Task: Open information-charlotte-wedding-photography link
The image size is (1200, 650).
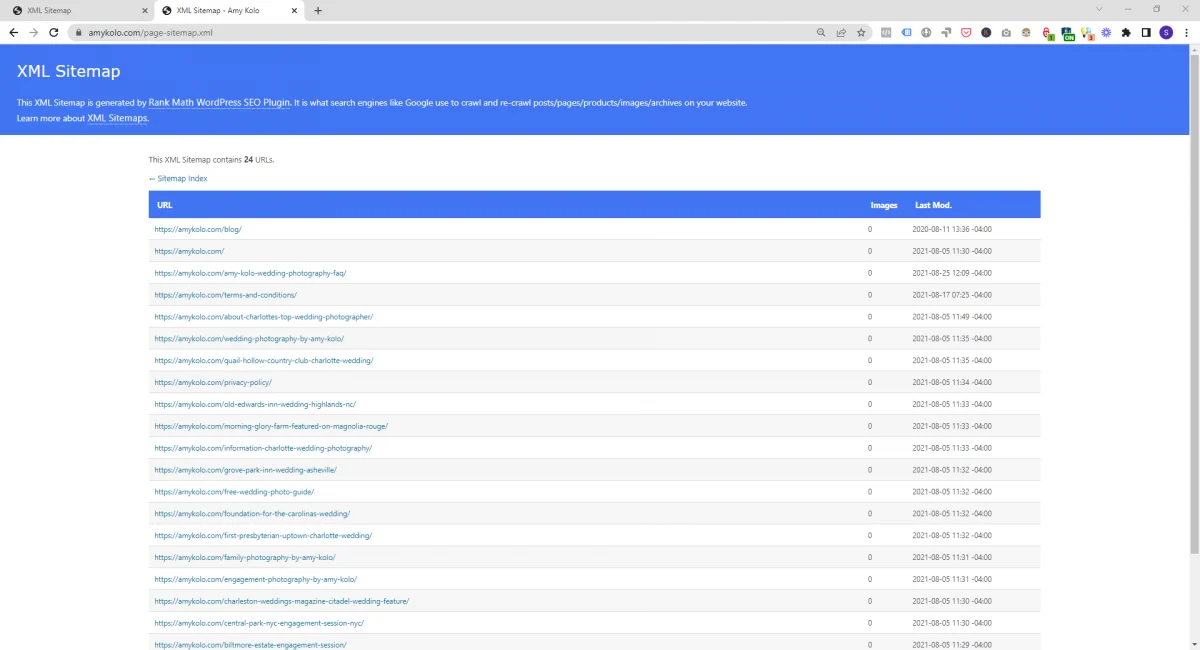Action: [263, 448]
